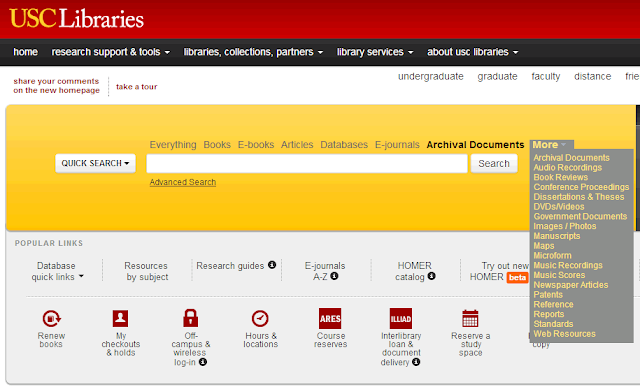Click the ARES Course reserves icon
The width and height of the screenshot is (640, 387).
coord(330,318)
